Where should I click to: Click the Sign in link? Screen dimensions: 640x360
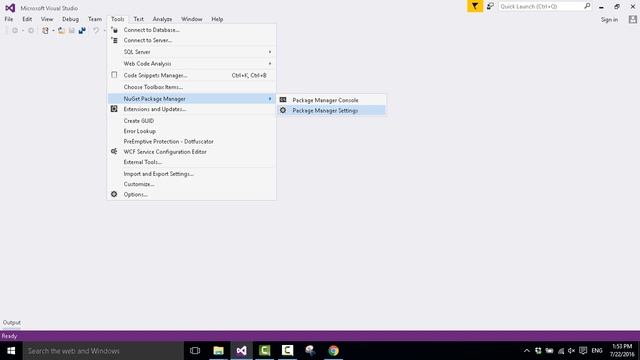tap(609, 20)
